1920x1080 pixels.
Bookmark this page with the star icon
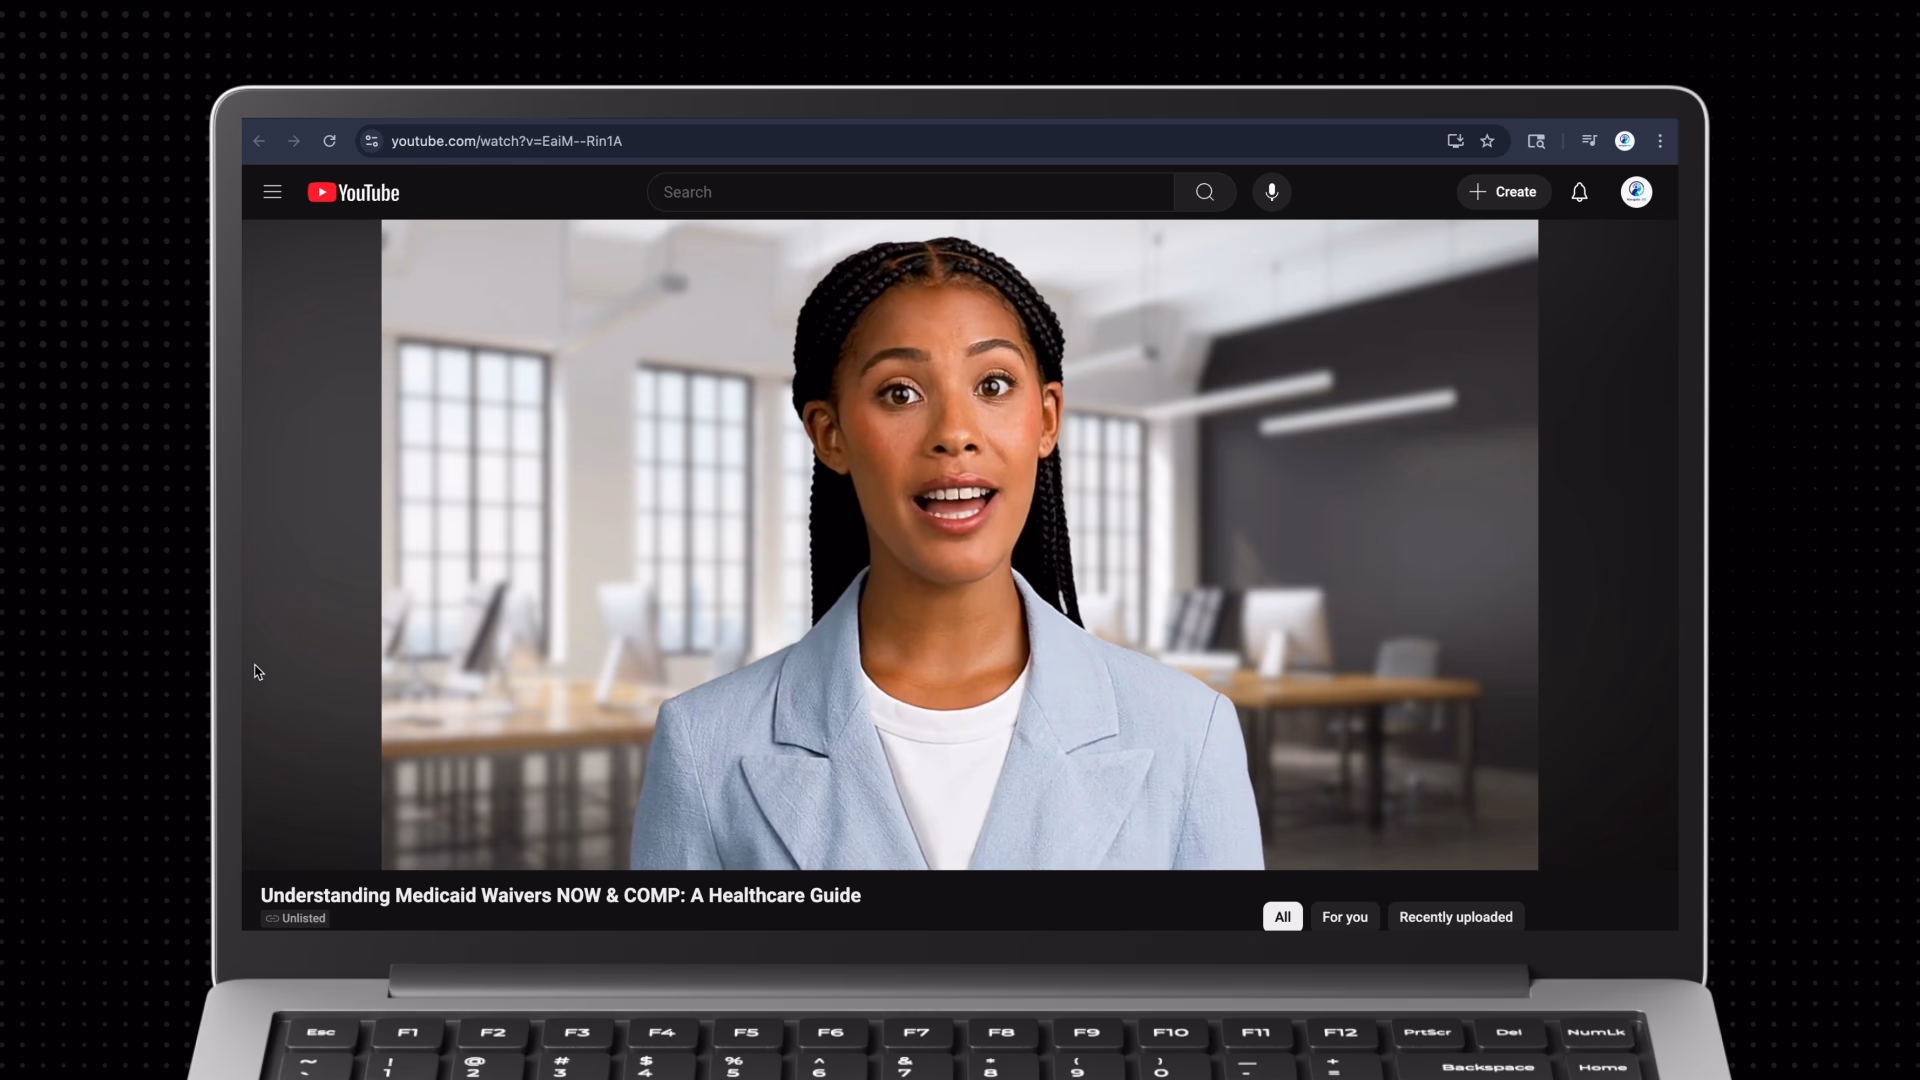click(1487, 141)
